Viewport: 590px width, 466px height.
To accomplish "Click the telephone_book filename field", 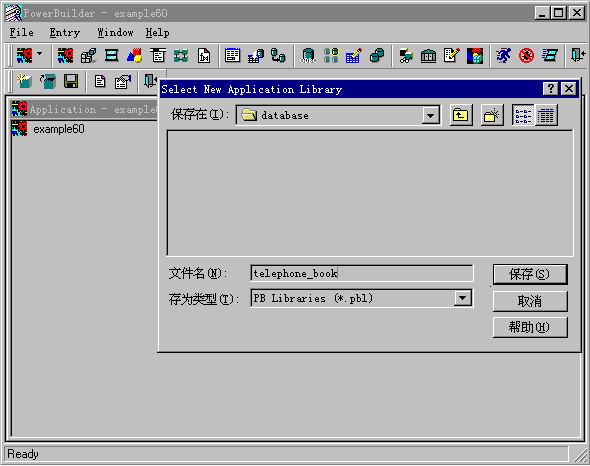I will [362, 273].
